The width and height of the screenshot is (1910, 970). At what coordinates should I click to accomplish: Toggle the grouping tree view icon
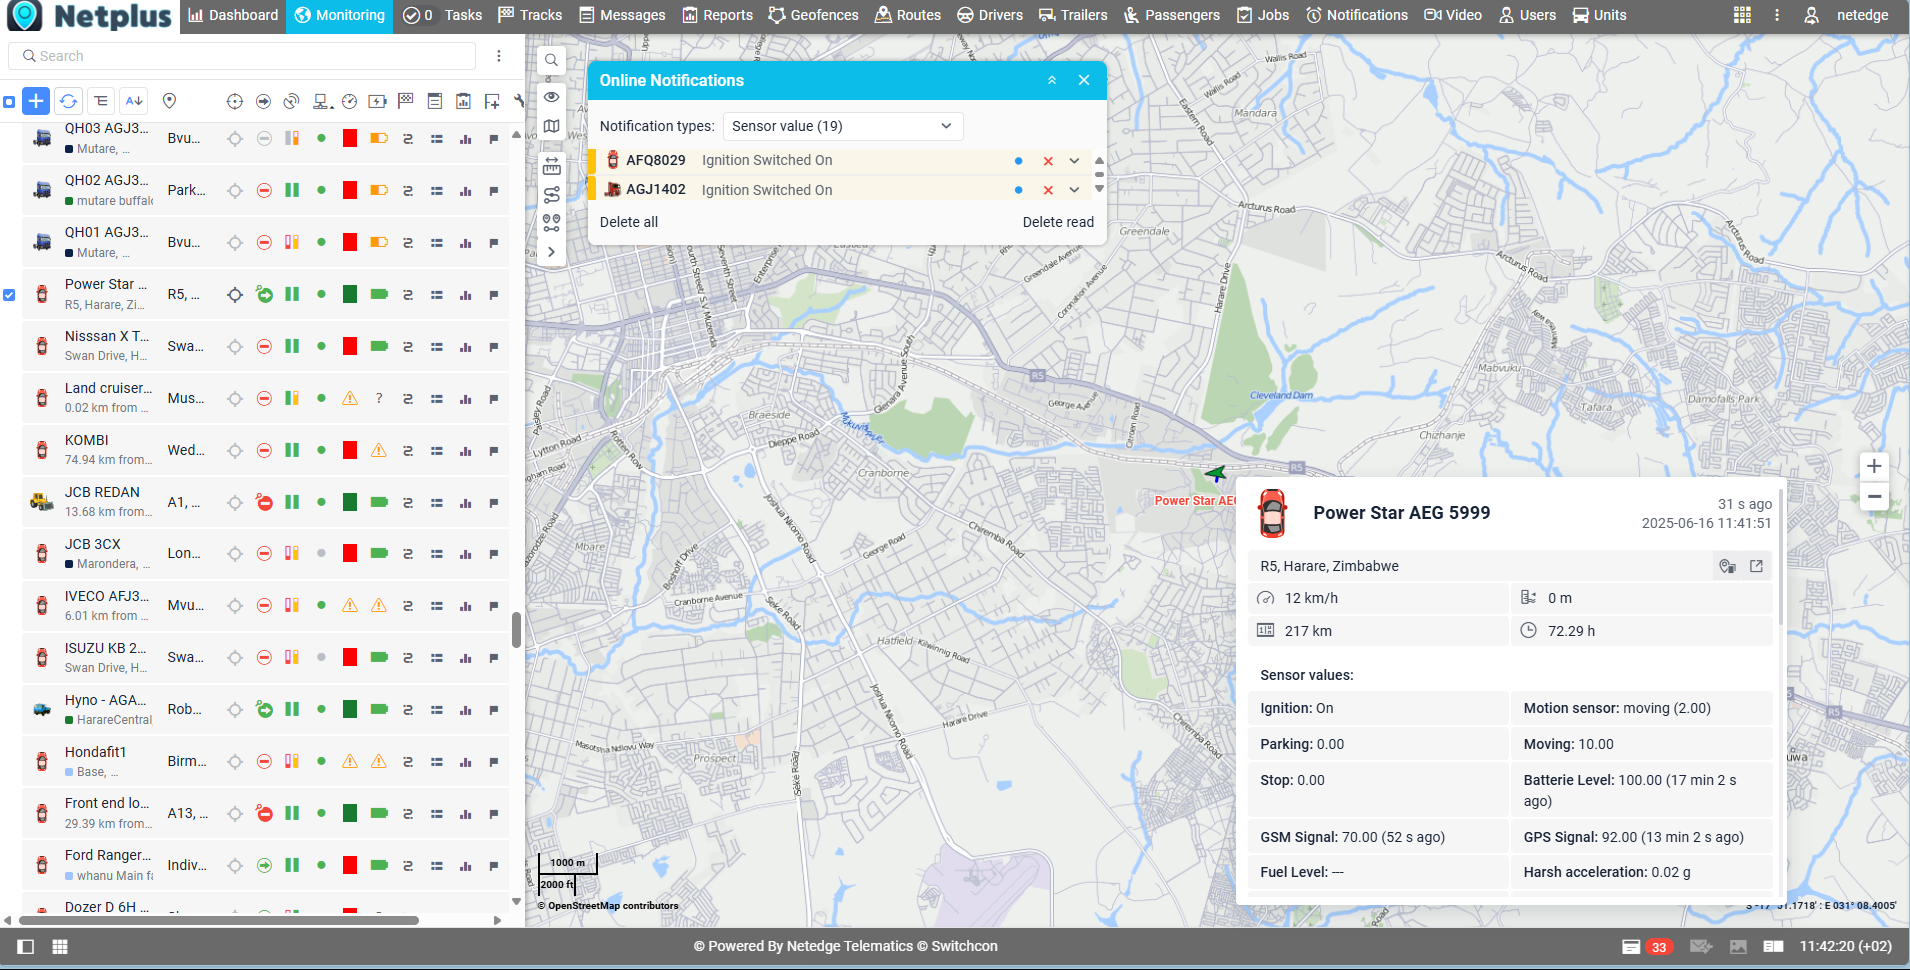pyautogui.click(x=101, y=101)
